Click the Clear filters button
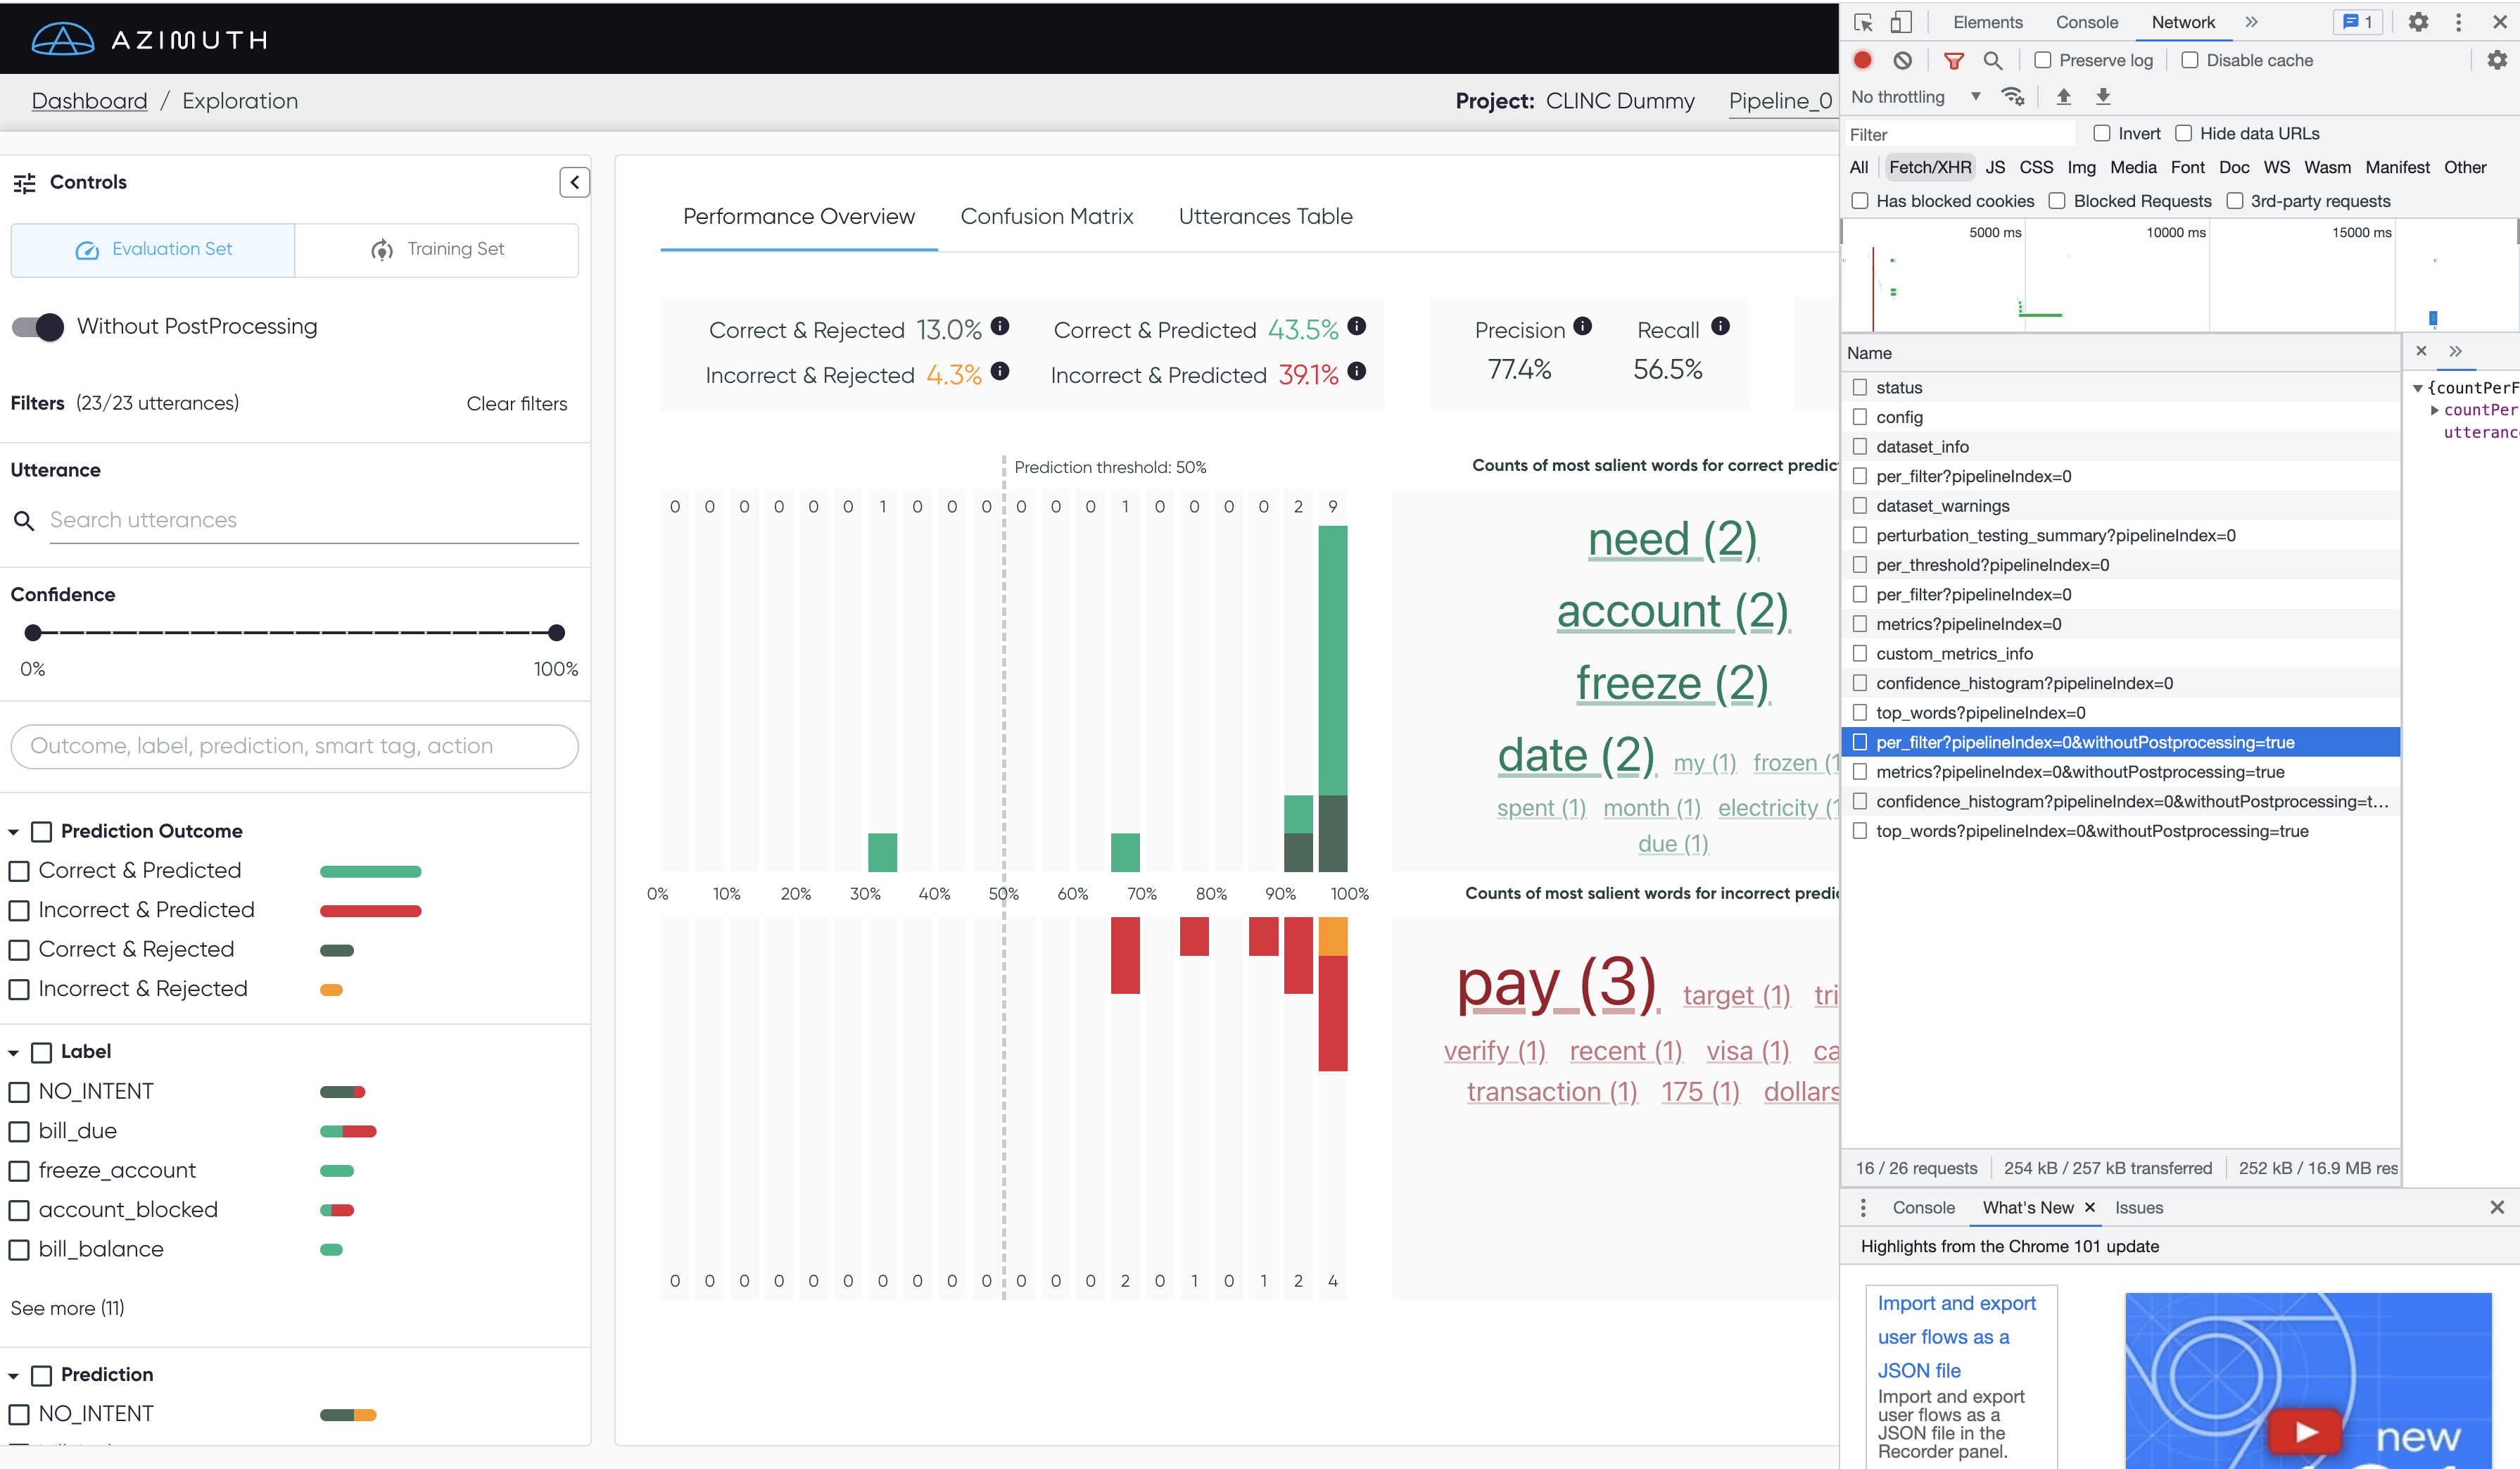The image size is (2520, 1469). (516, 403)
